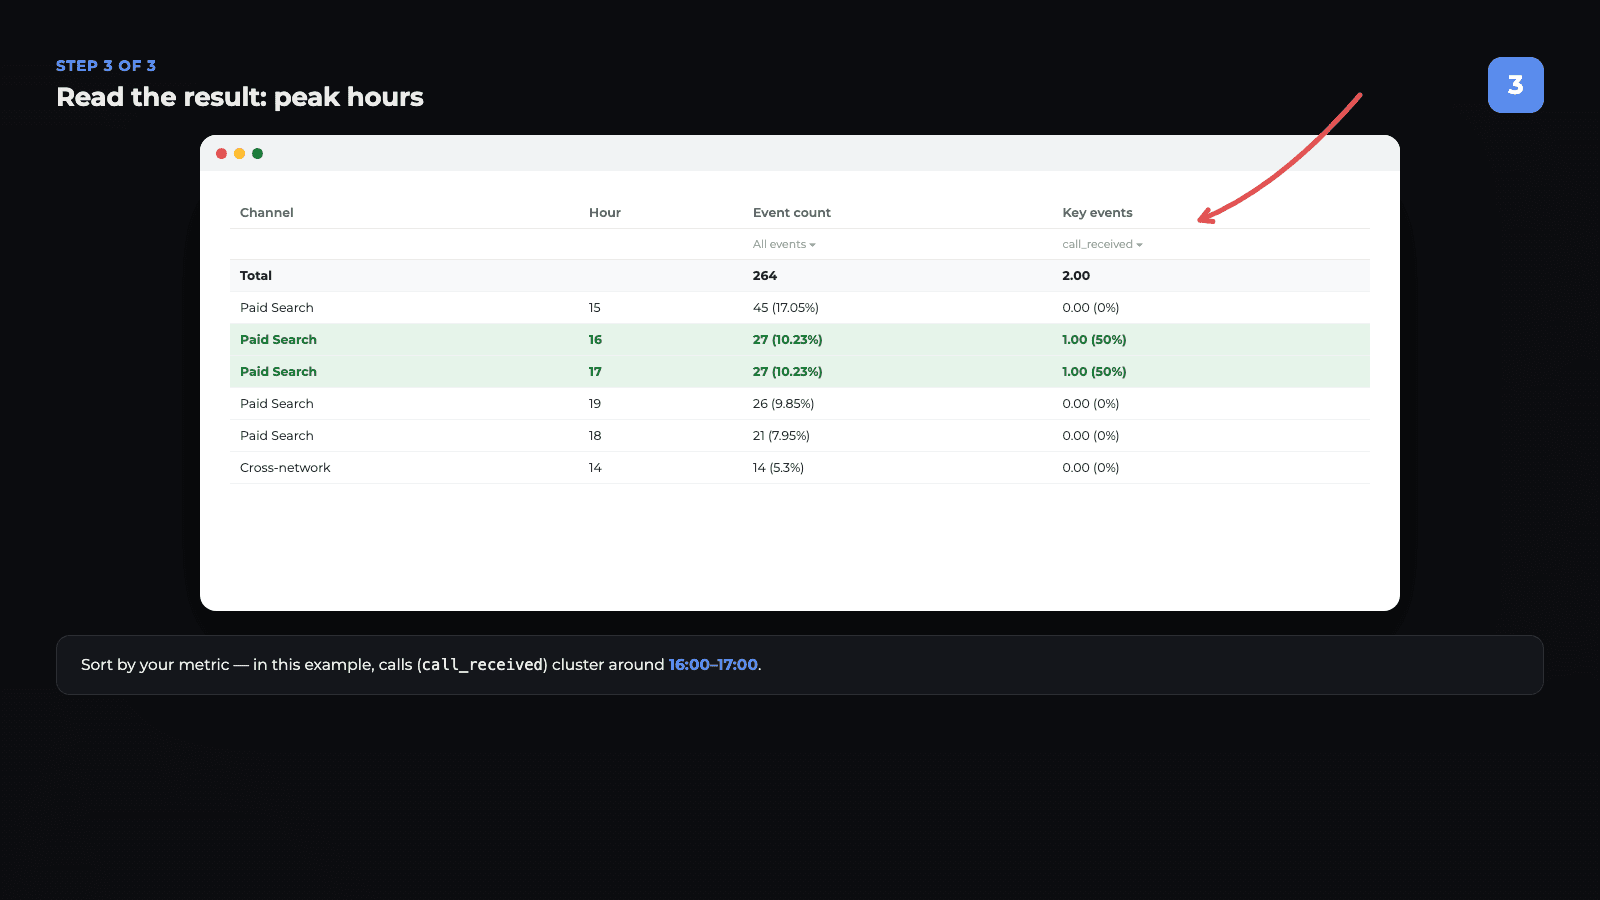
Task: Open the All events dropdown
Action: pyautogui.click(x=784, y=244)
